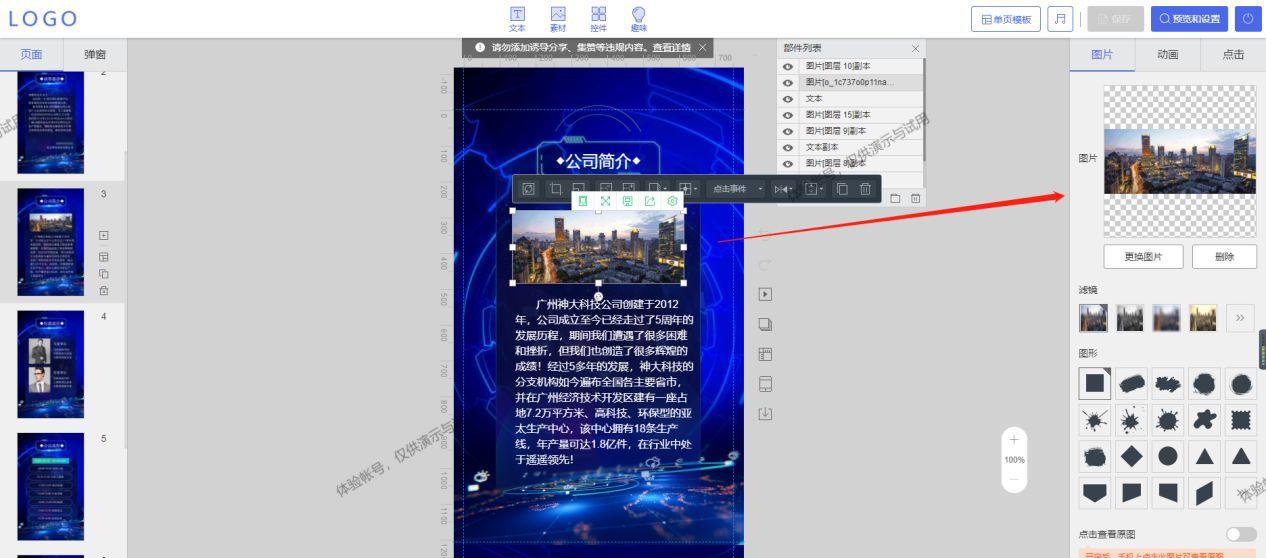1266x558 pixels.
Task: Click the play preview icon beside canvas
Action: coord(766,294)
